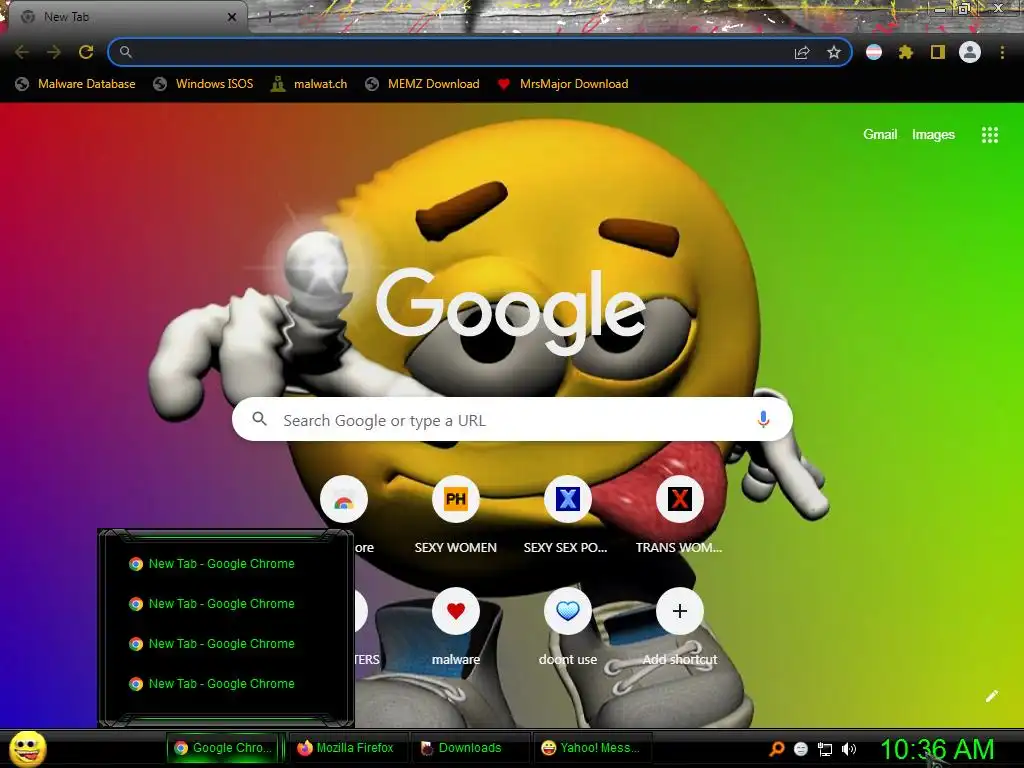Open the red X shortcut tile
This screenshot has height=768, width=1024.
(679, 500)
